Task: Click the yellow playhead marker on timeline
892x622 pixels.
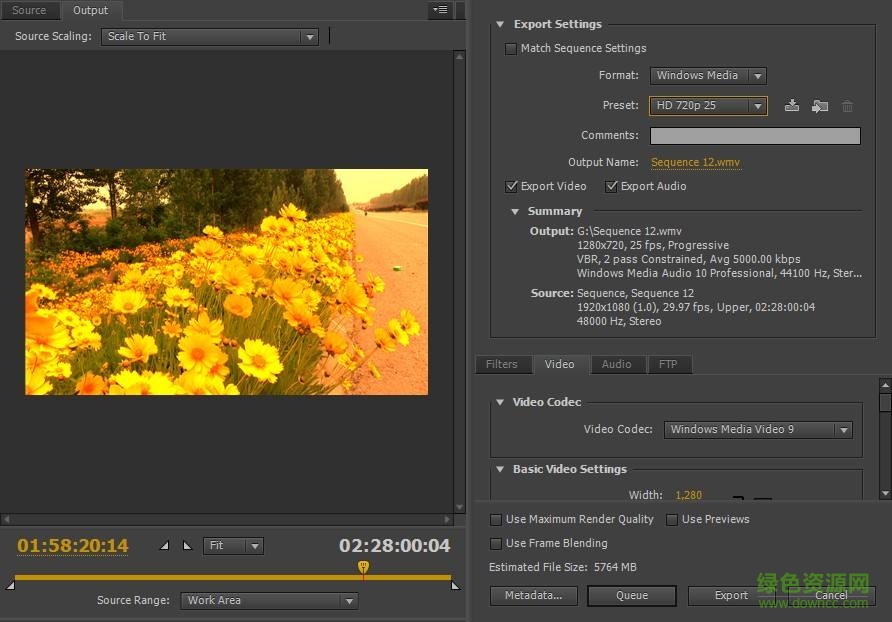Action: 363,567
